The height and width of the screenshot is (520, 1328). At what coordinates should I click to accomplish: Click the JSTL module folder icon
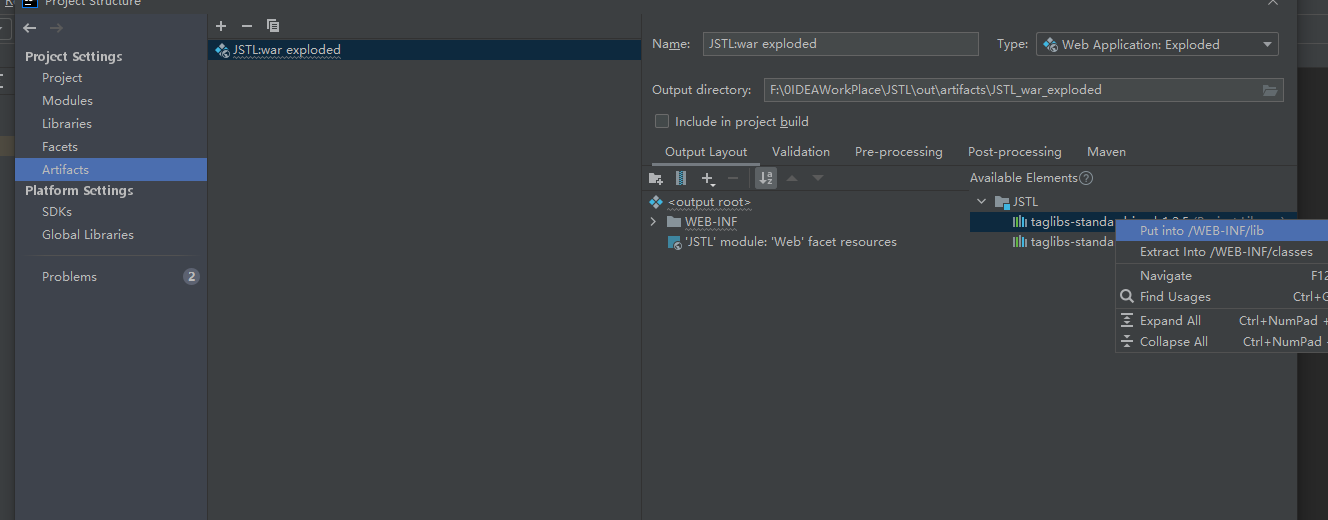[1002, 202]
